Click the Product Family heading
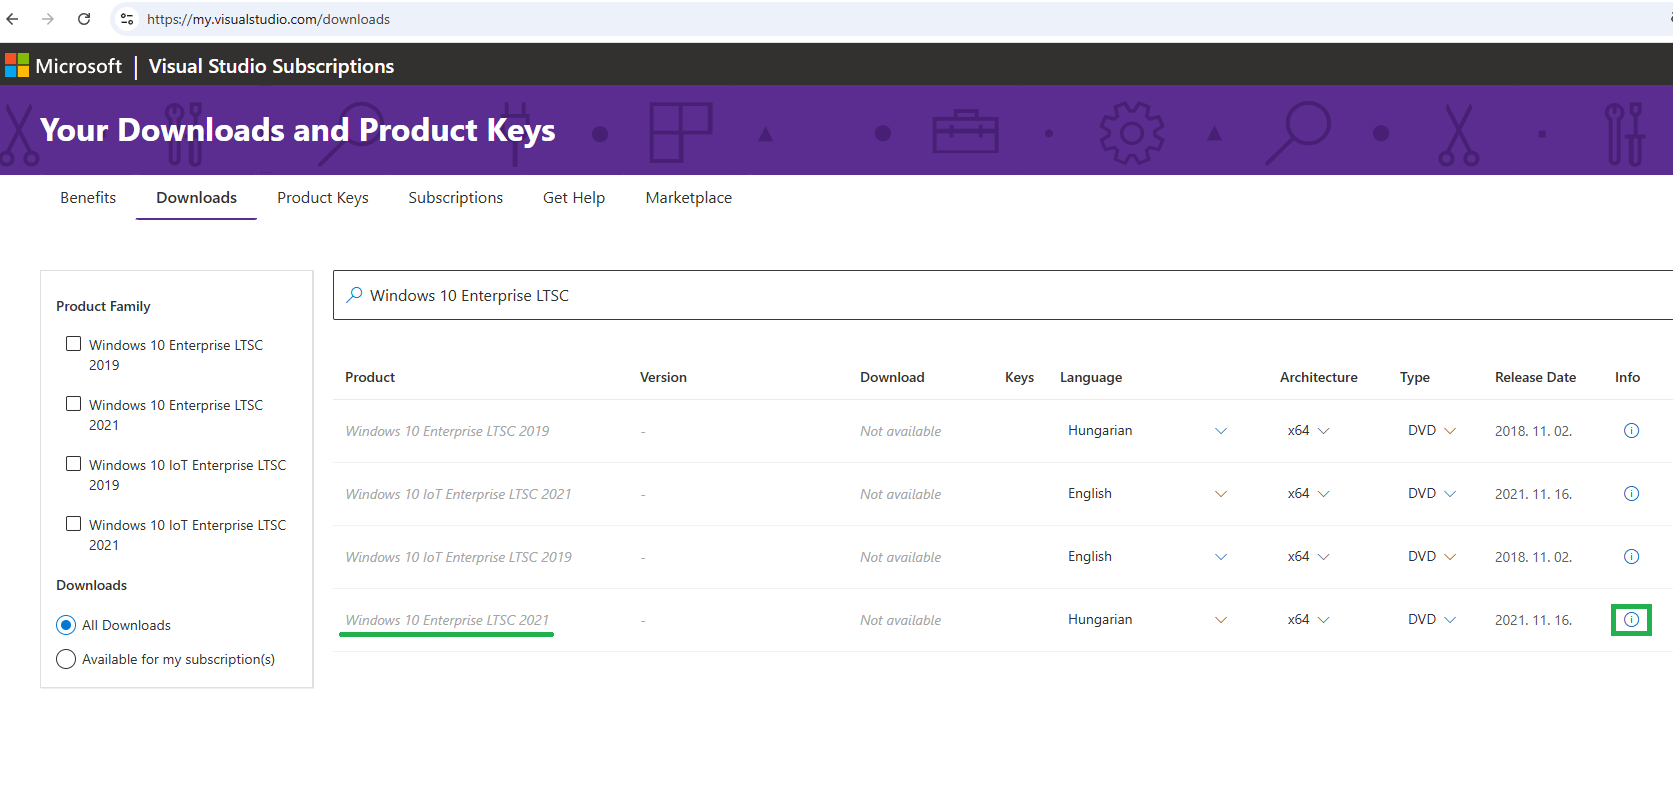The image size is (1673, 788). pos(103,306)
